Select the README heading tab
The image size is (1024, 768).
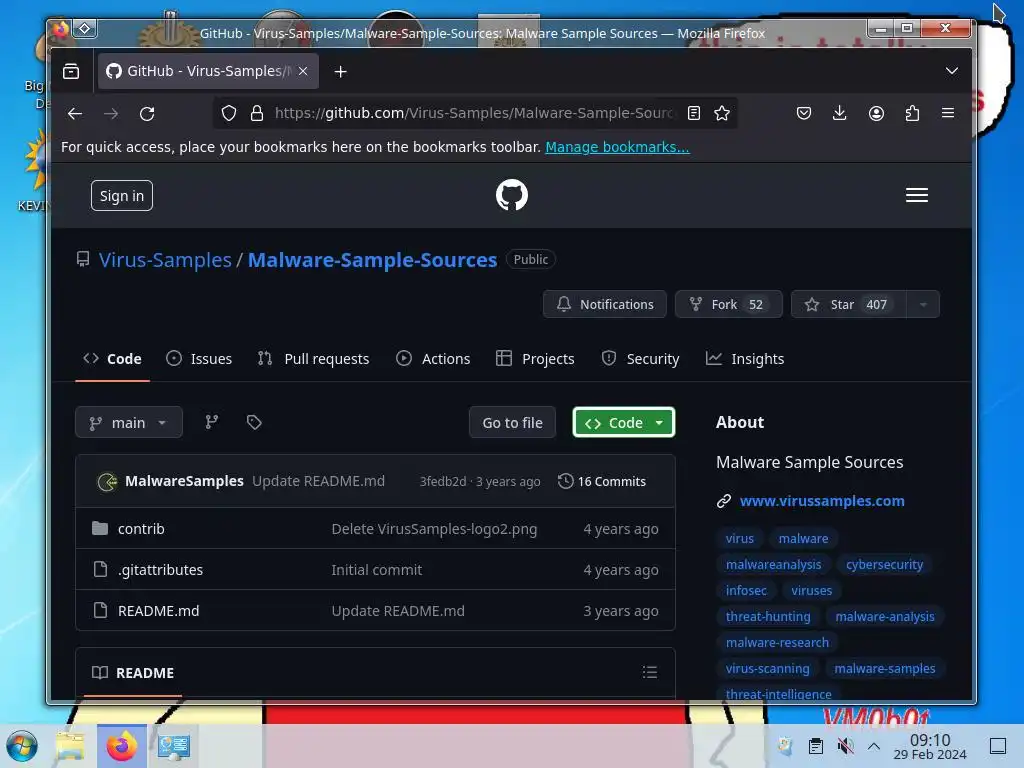point(133,673)
